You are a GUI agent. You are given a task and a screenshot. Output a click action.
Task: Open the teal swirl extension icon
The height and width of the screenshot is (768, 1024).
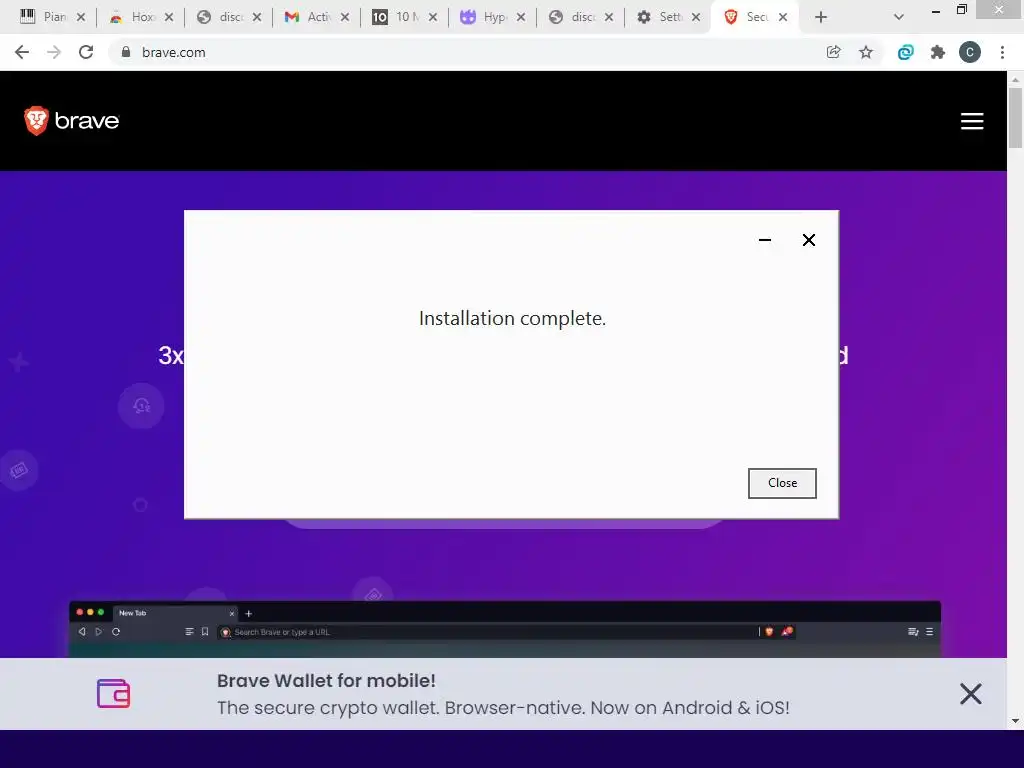click(905, 52)
